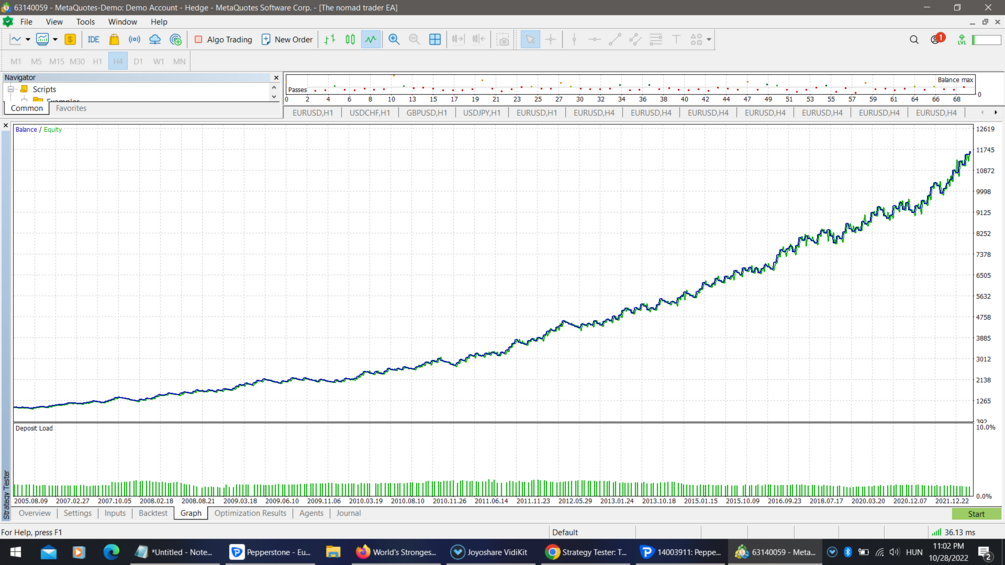Open account notifications with red badge
The width and height of the screenshot is (1005, 565).
937,39
